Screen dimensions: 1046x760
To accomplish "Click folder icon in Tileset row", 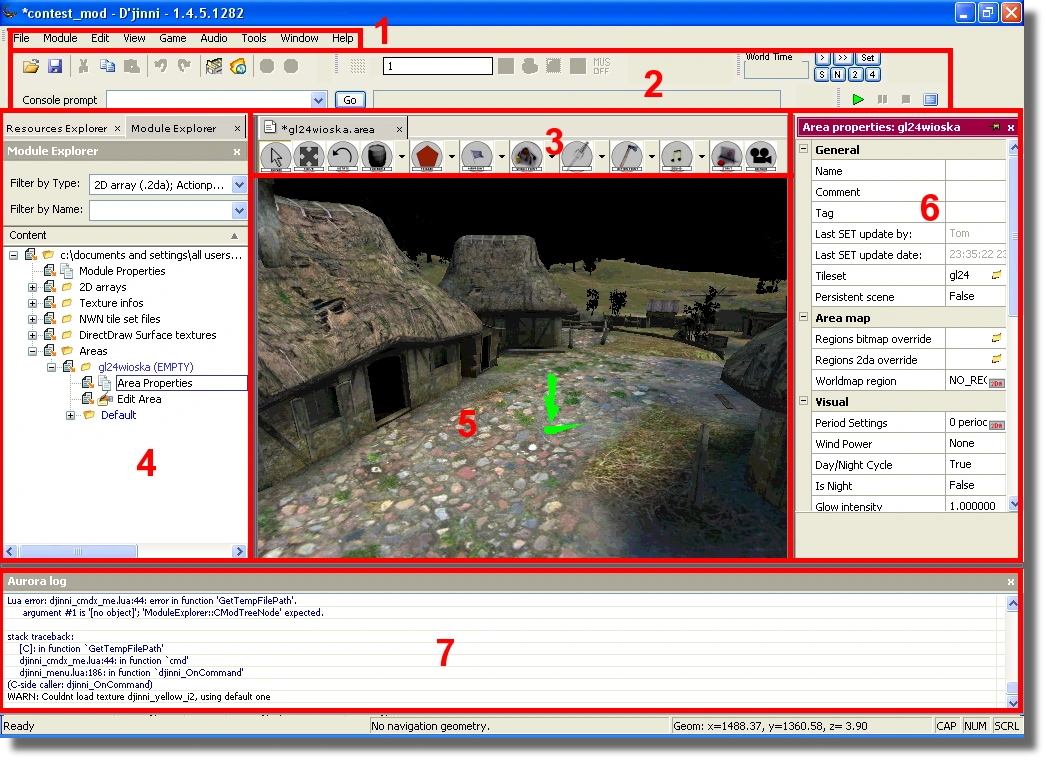I will 997,275.
